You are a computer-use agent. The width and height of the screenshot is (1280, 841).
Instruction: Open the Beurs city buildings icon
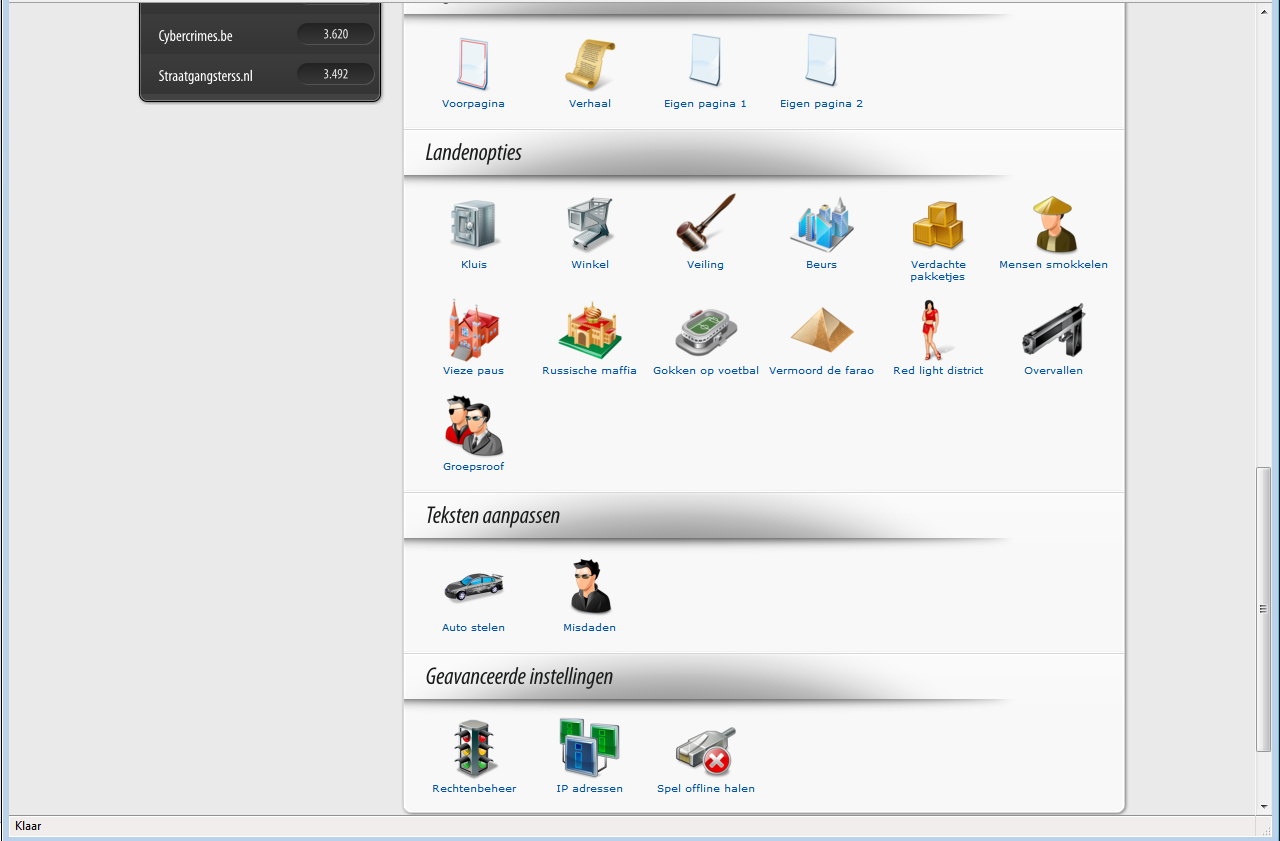(x=821, y=223)
